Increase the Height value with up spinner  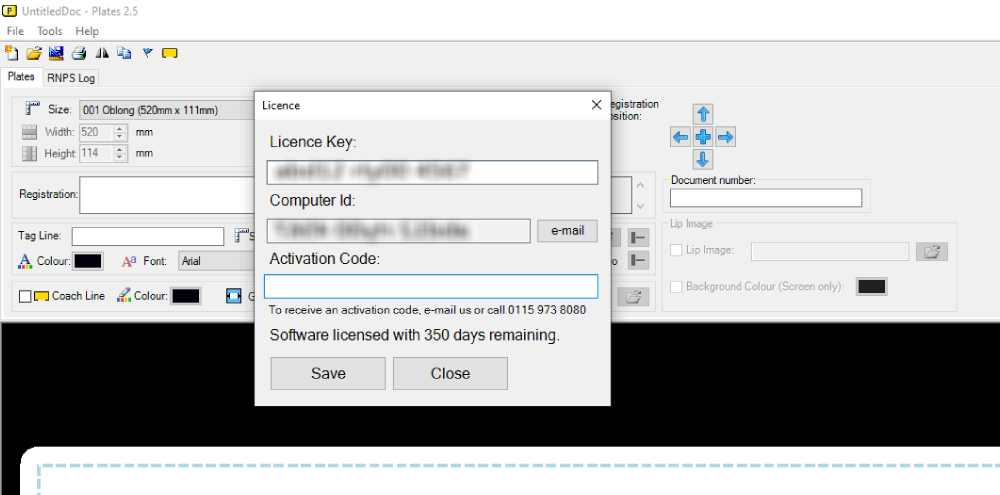pyautogui.click(x=120, y=149)
